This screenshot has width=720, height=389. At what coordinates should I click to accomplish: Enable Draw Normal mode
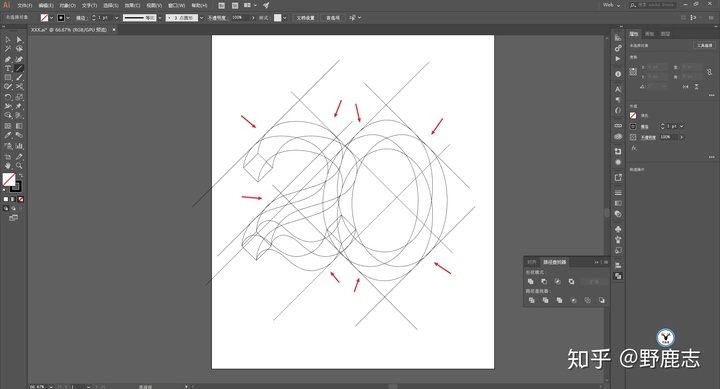pos(6,209)
